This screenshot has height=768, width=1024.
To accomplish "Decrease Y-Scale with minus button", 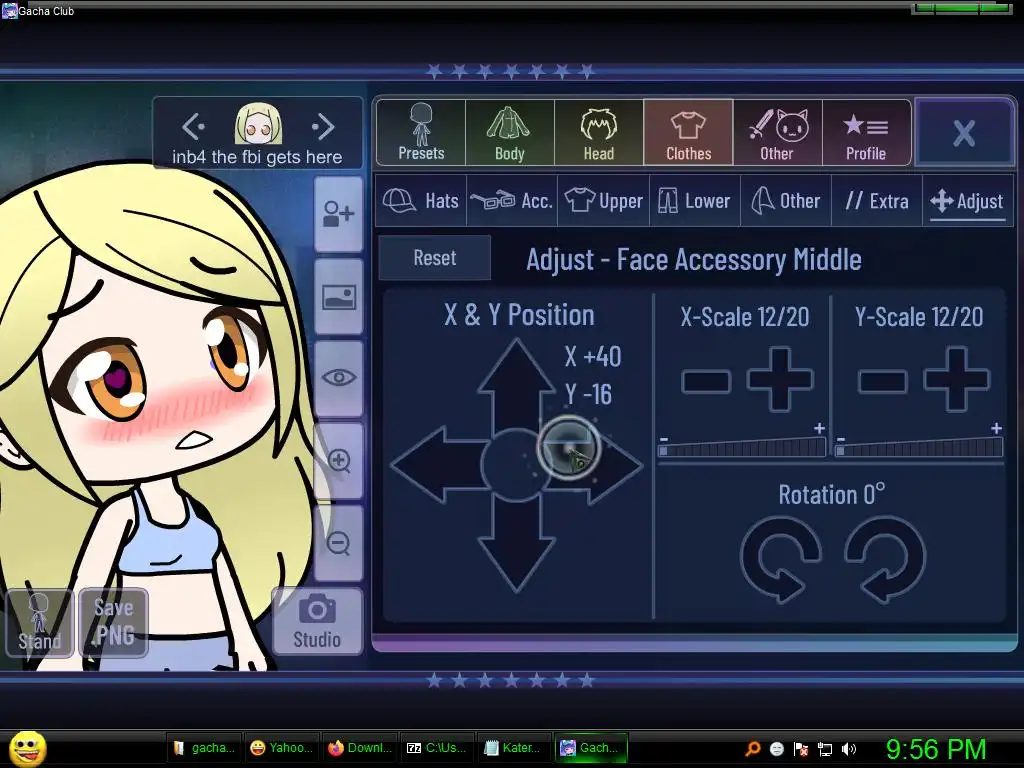I will tap(882, 381).
